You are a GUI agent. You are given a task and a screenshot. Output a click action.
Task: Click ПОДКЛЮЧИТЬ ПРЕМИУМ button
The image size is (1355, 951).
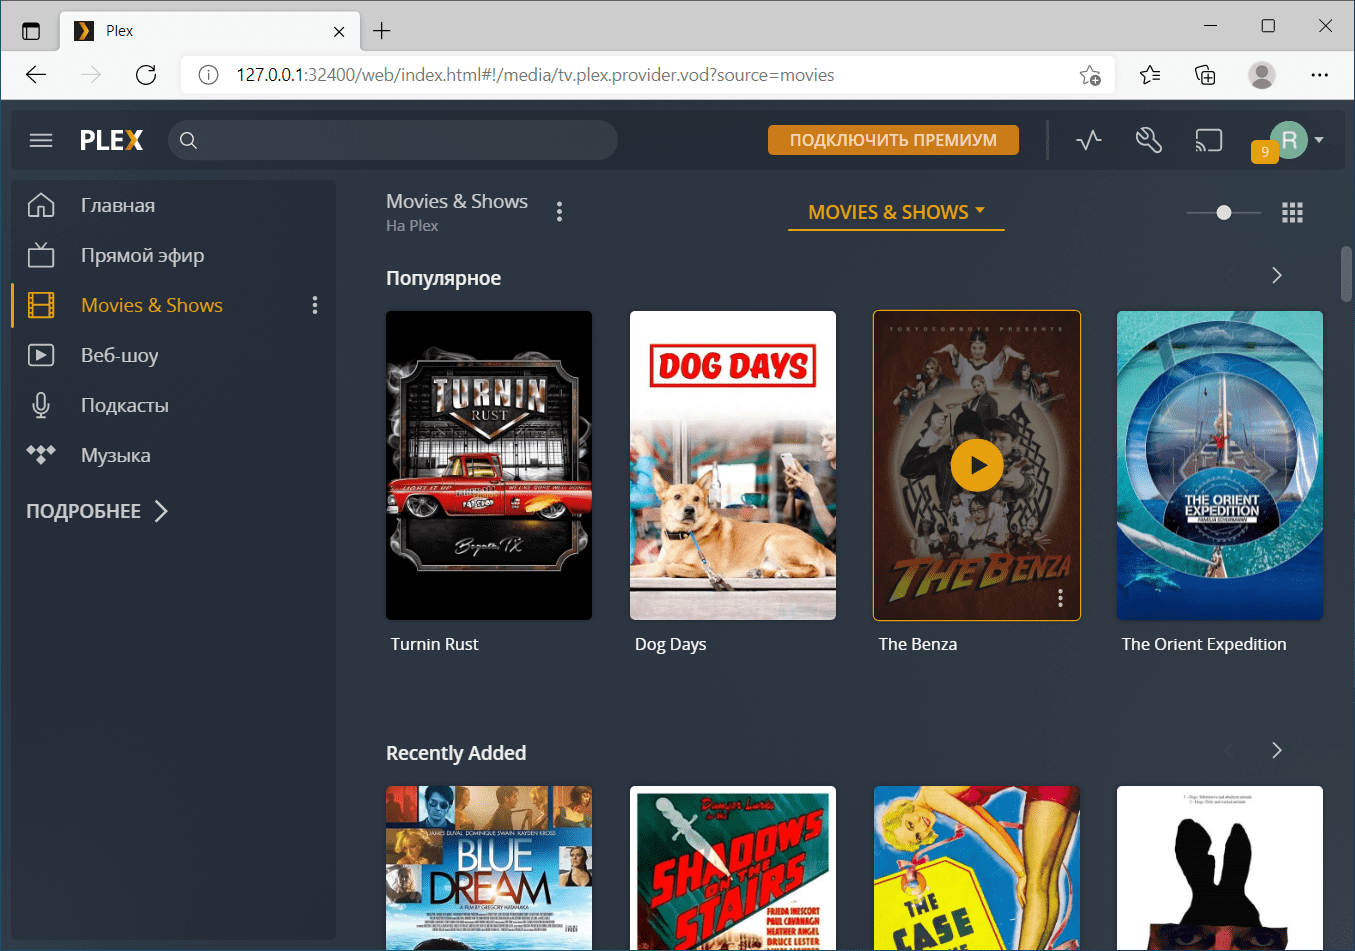coord(893,140)
